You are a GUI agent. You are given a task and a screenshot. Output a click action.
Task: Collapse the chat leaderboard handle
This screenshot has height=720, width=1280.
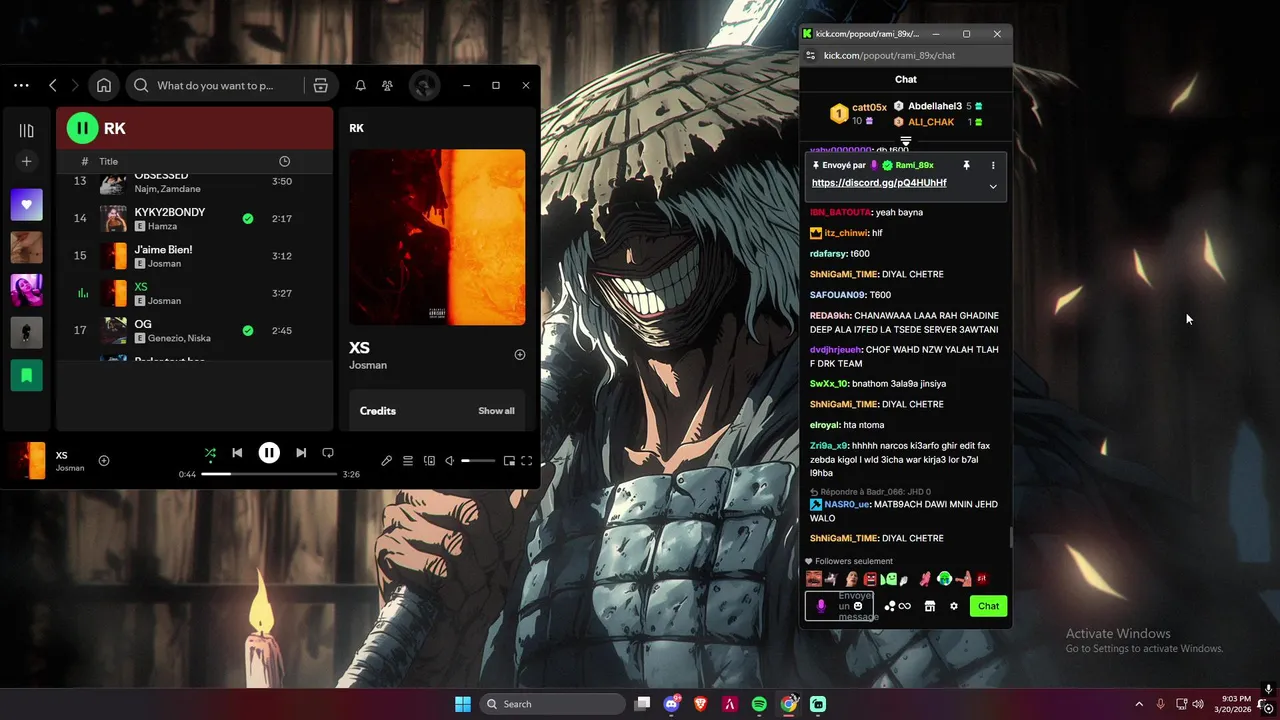click(x=906, y=141)
